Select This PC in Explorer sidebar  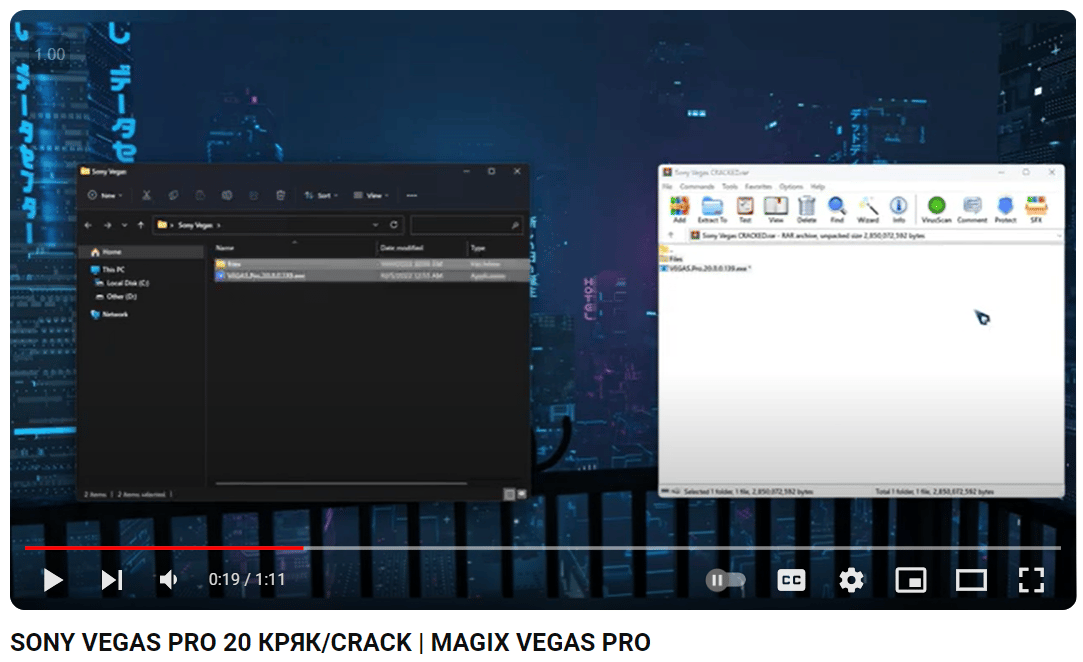click(108, 269)
